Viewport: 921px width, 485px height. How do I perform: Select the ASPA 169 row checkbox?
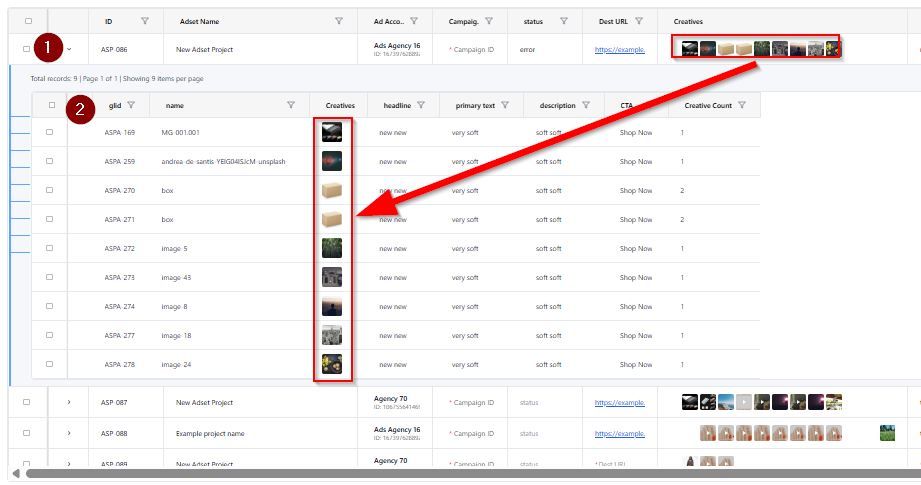click(49, 132)
